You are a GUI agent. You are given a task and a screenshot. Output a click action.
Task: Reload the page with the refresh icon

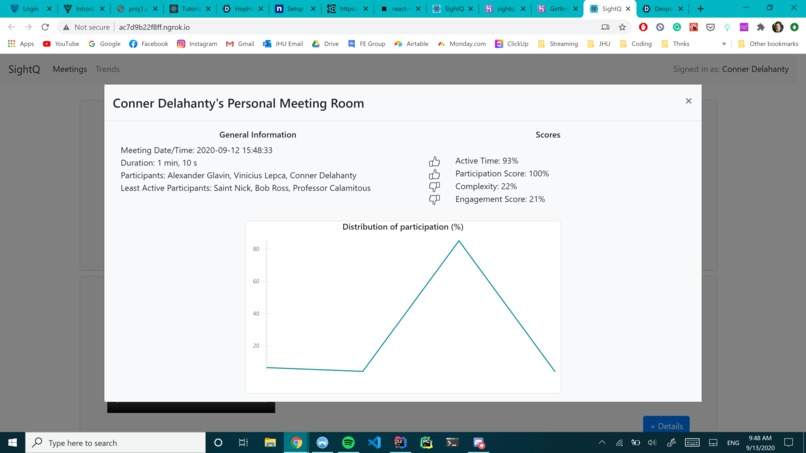tap(45, 27)
